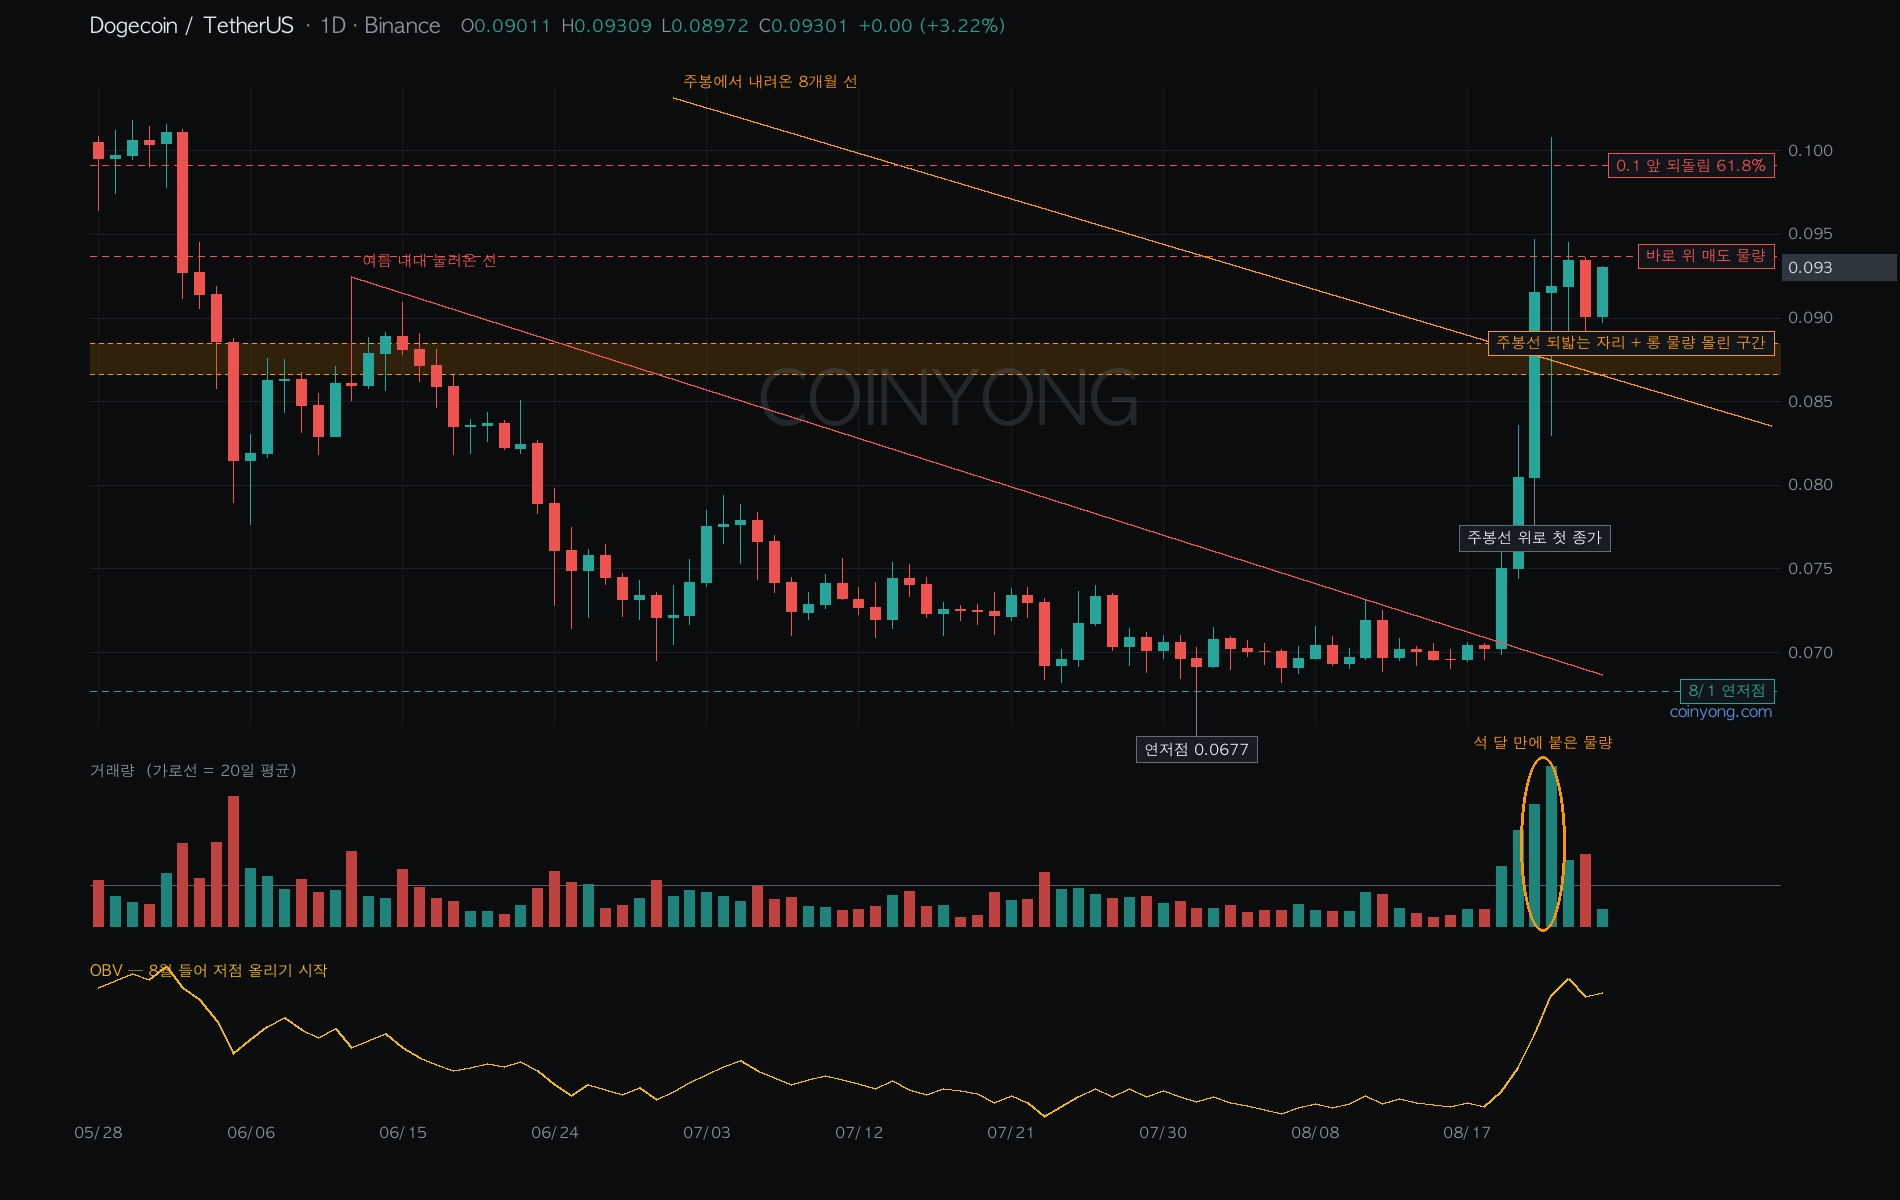
Task: Click the Dogecoin / TetherUS symbol title
Action: click(191, 26)
